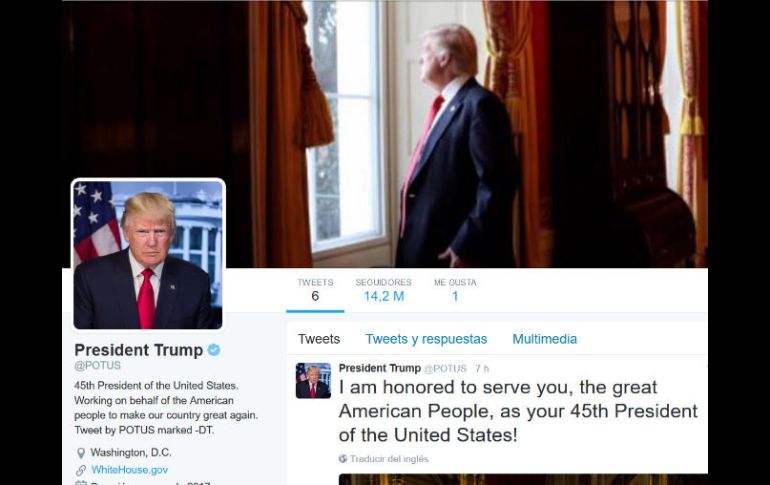Click the tweet text about 45th President
Image resolution: width=770 pixels, height=485 pixels.
pos(518,411)
